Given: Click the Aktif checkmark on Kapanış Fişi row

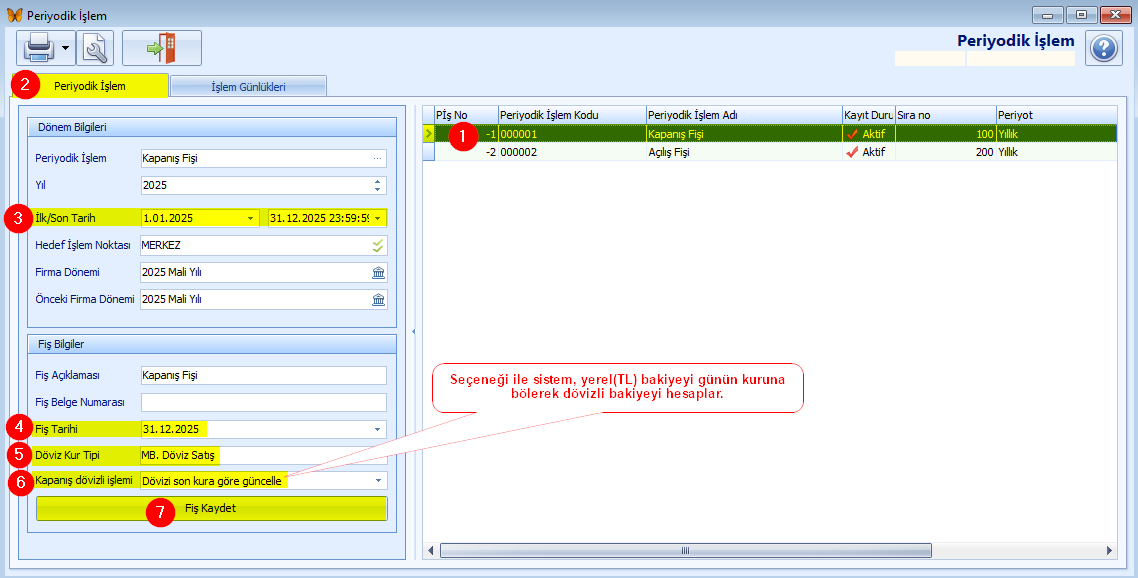Looking at the screenshot, I should tap(852, 133).
